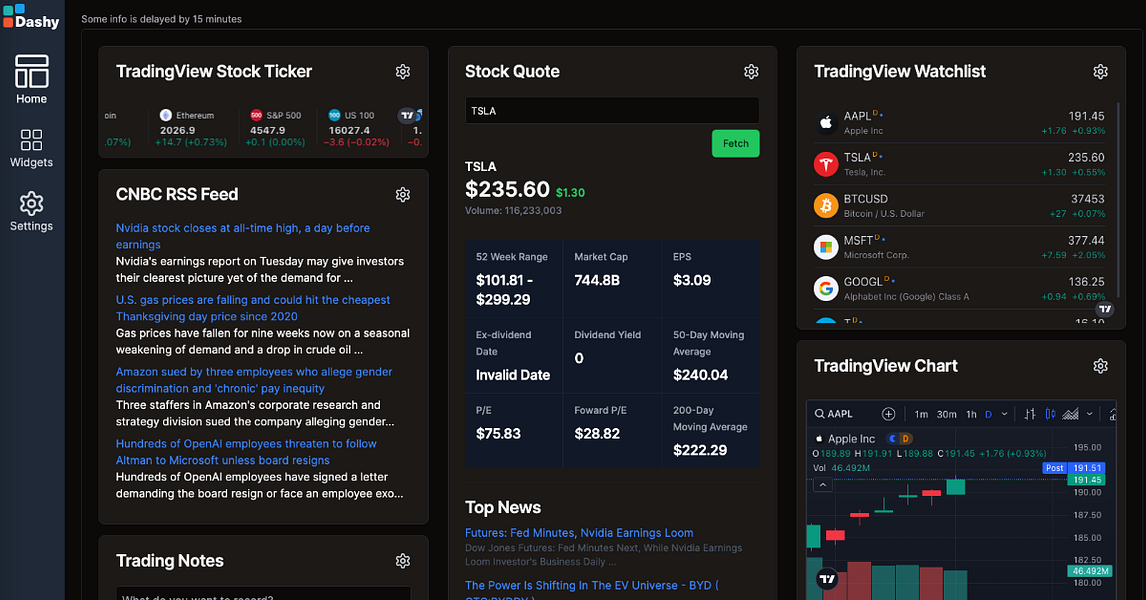Select the candlestick chart style icon
1146x600 pixels.
click(1050, 414)
